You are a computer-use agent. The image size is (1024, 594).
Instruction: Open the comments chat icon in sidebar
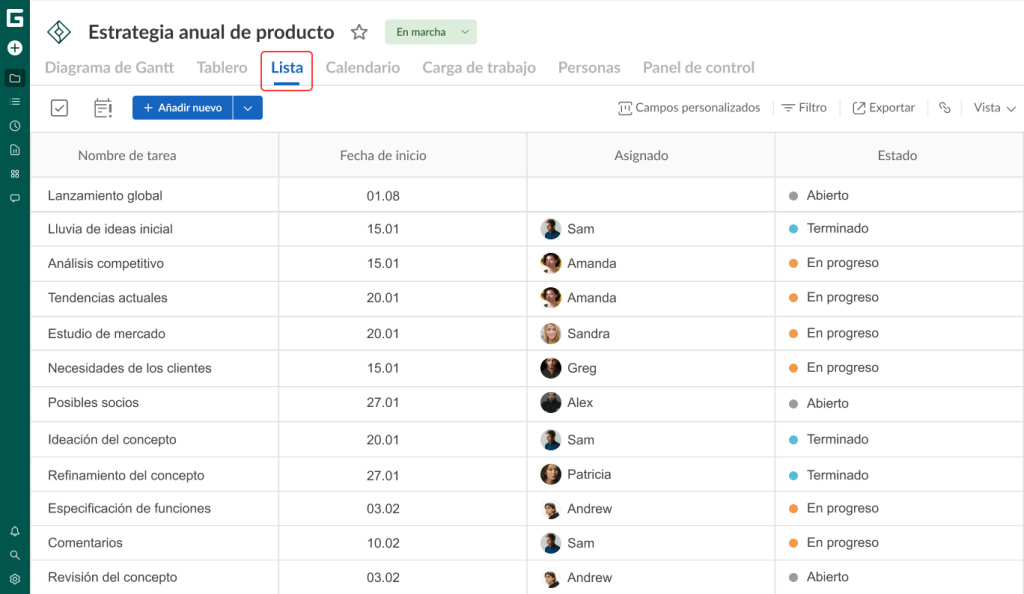[x=14, y=198]
